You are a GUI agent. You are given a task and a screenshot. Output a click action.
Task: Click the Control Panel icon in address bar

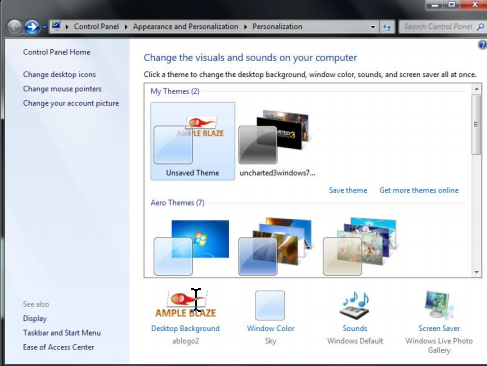click(x=56, y=26)
